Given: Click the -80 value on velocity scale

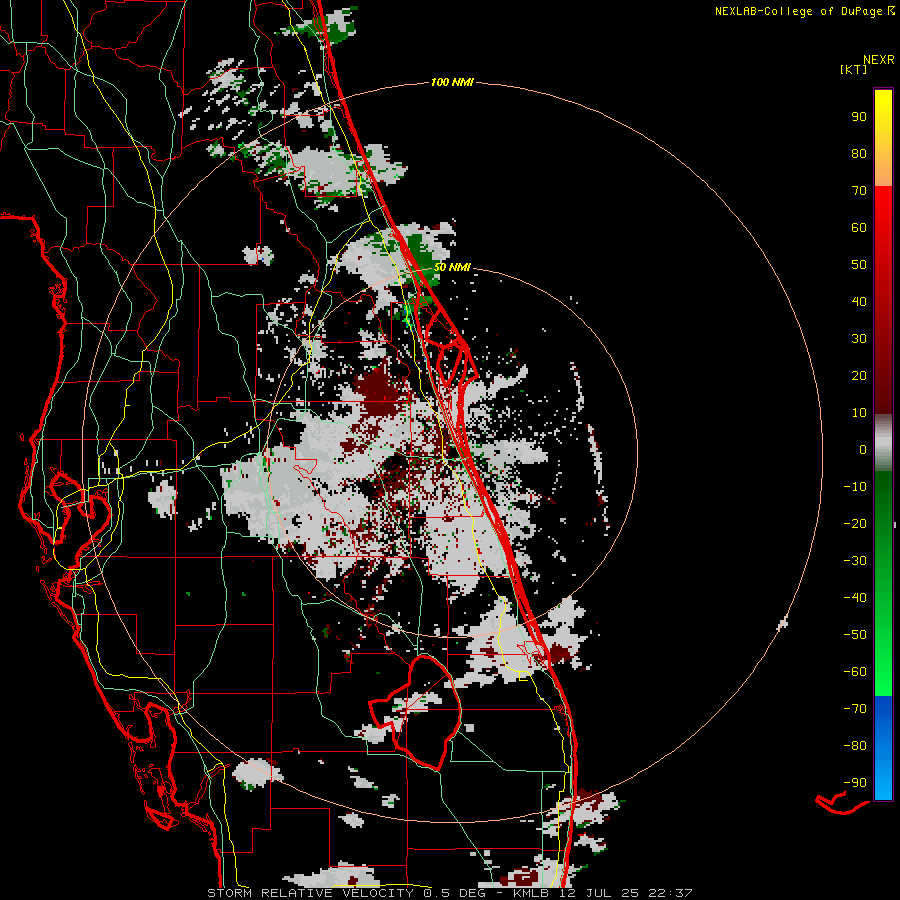Looking at the screenshot, I should [x=855, y=746].
